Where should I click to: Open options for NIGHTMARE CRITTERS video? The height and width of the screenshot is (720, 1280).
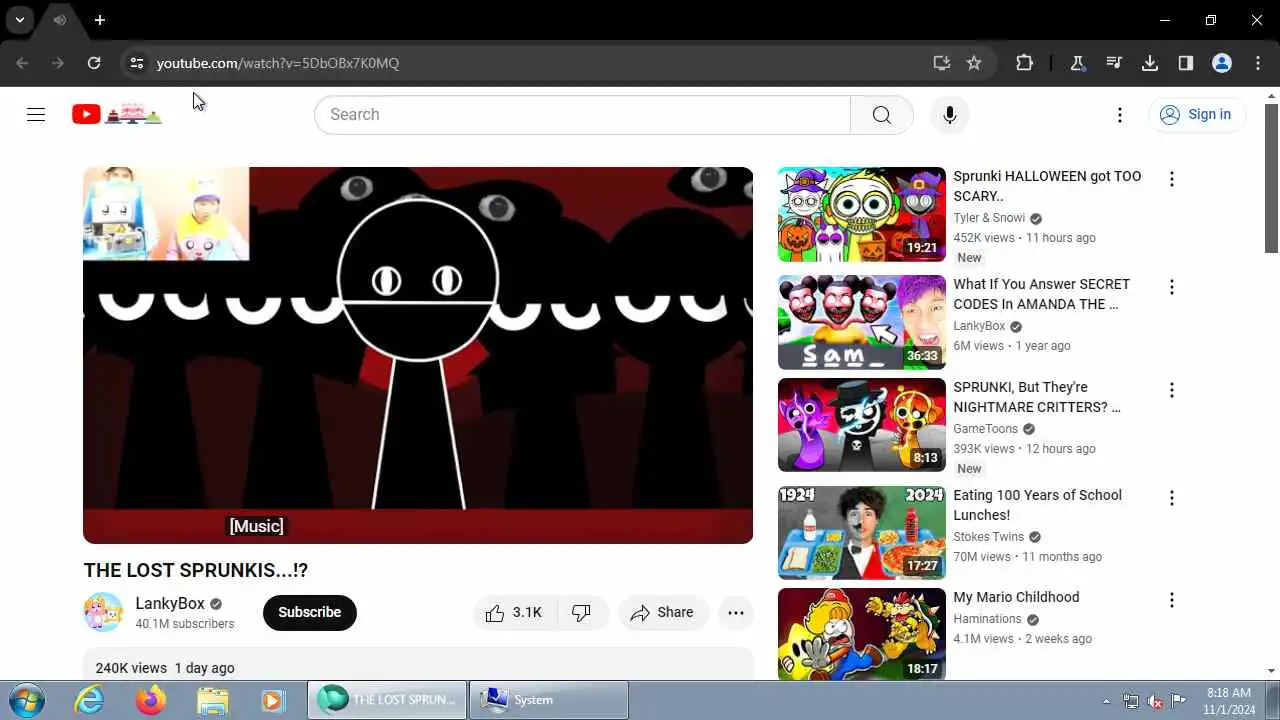tap(1172, 390)
